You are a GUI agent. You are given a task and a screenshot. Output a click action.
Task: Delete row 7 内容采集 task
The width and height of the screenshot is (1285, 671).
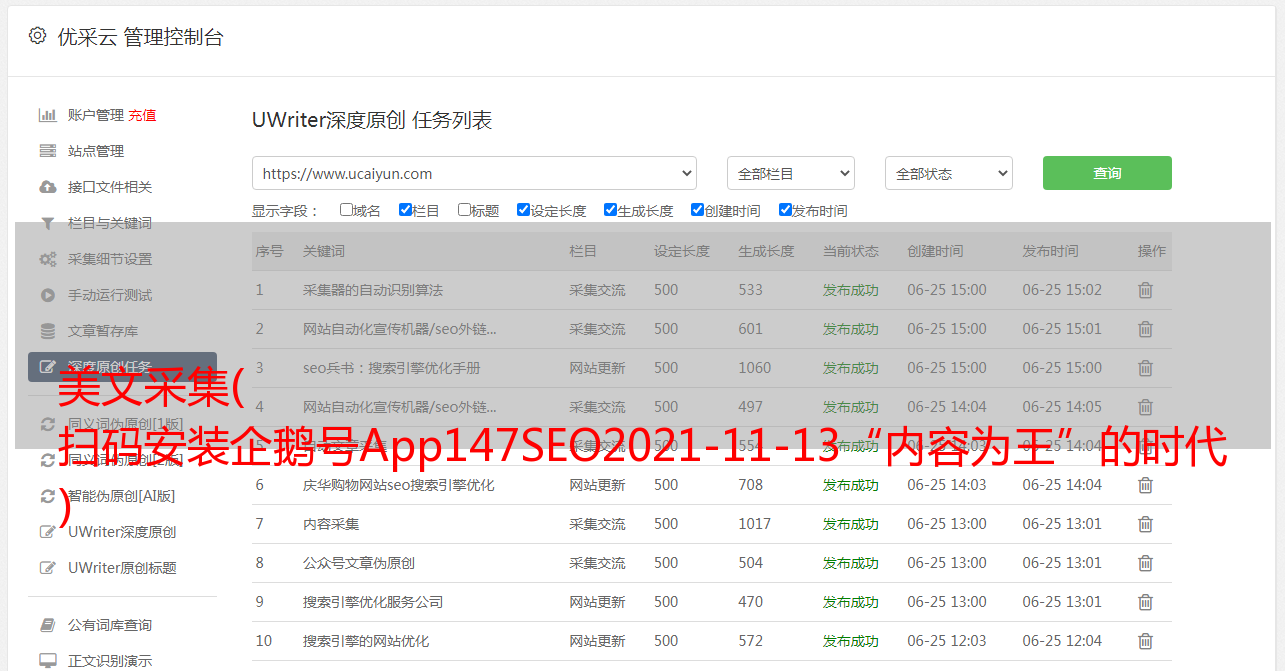pos(1145,524)
